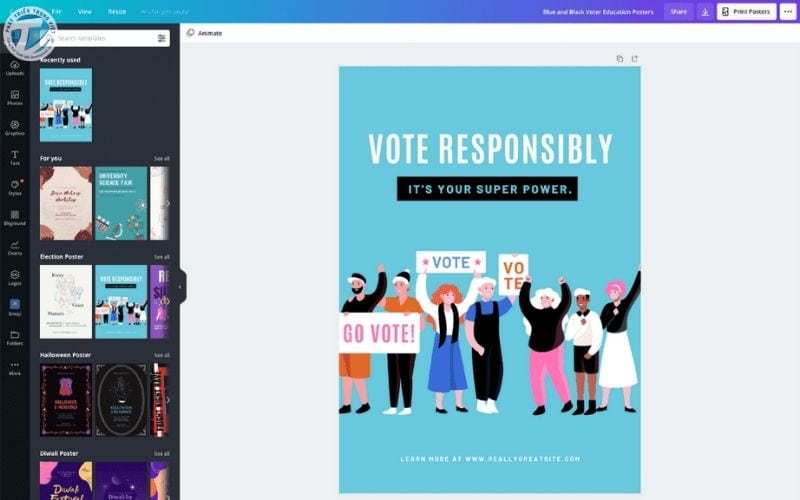
Task: Click the Print Posters button
Action: 746,12
